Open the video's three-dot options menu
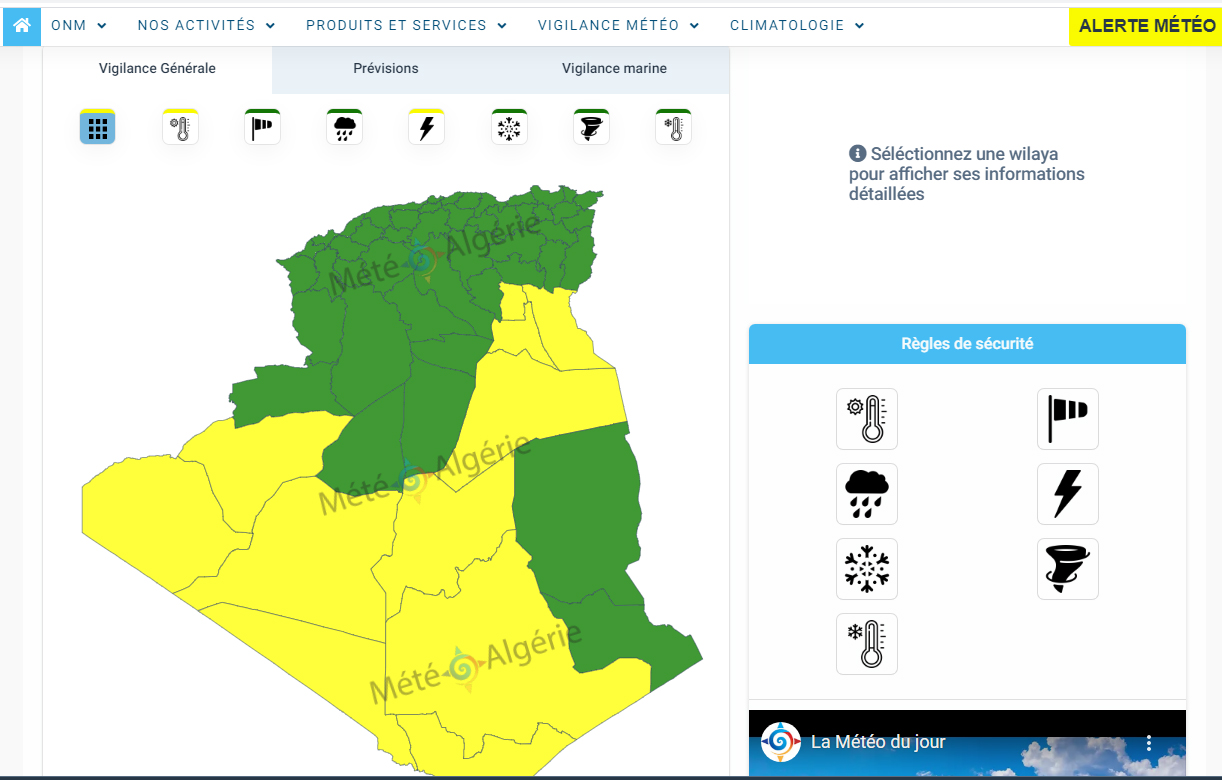Image resolution: width=1222 pixels, height=780 pixels. tap(1150, 743)
